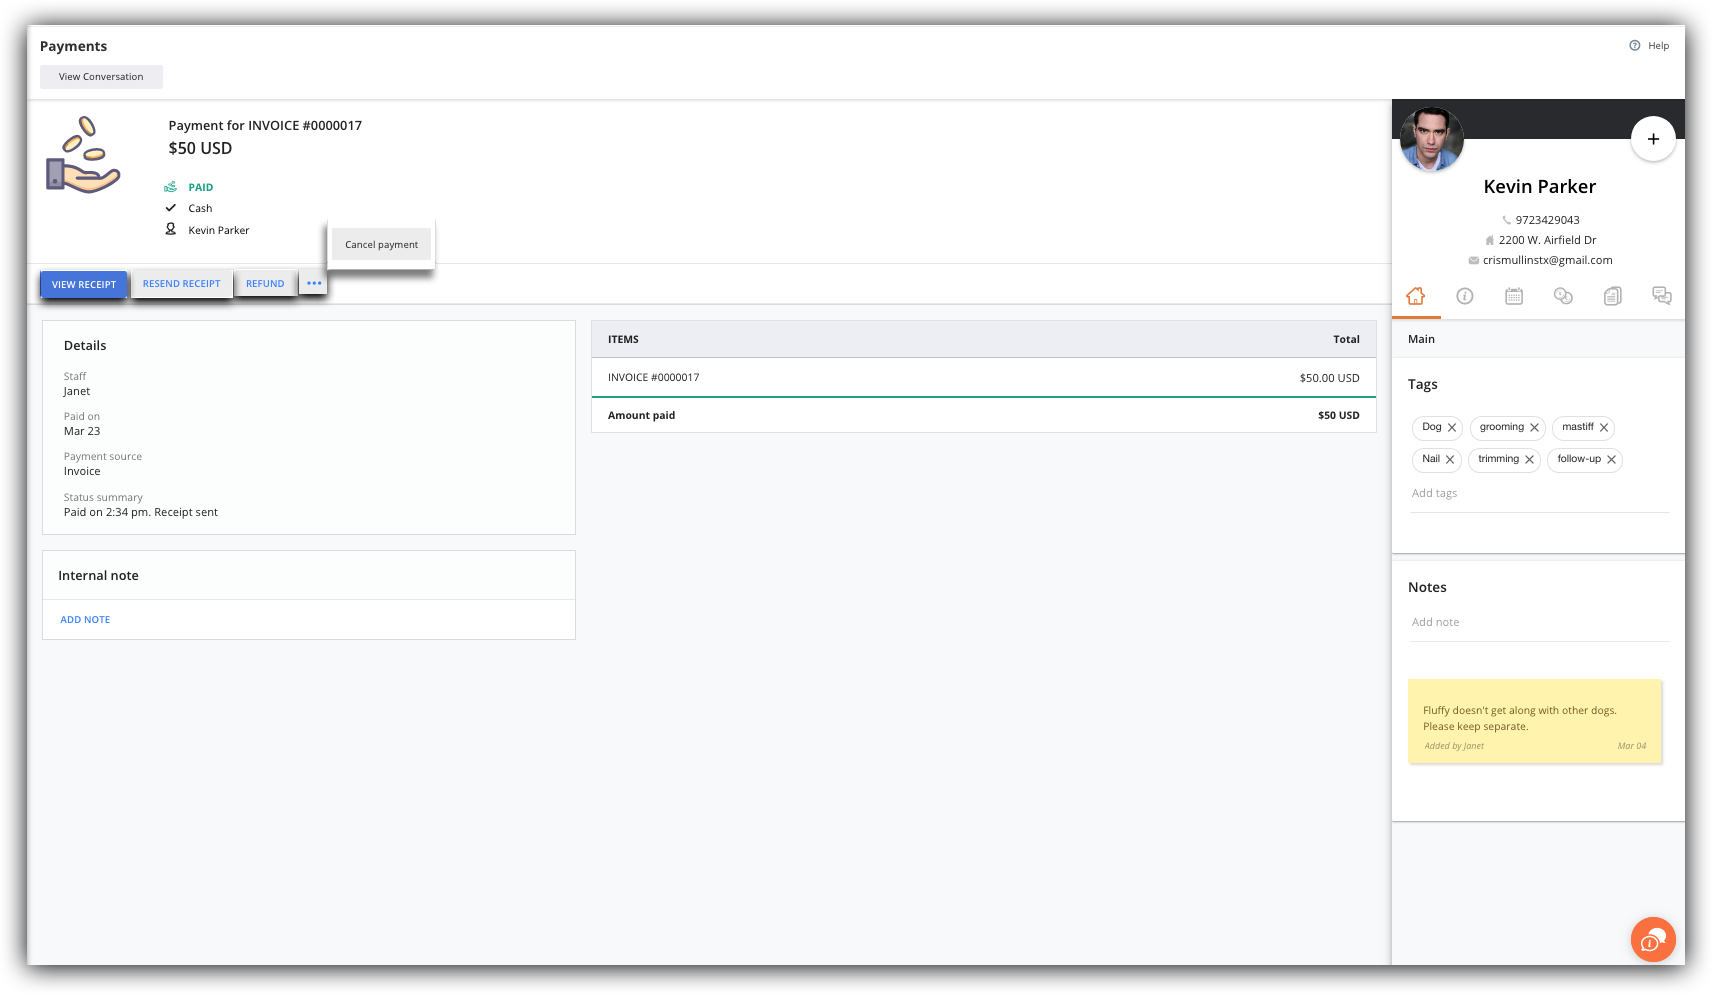Click the INVOICE #0000017 item row
This screenshot has width=1712, height=994.
[x=984, y=377]
